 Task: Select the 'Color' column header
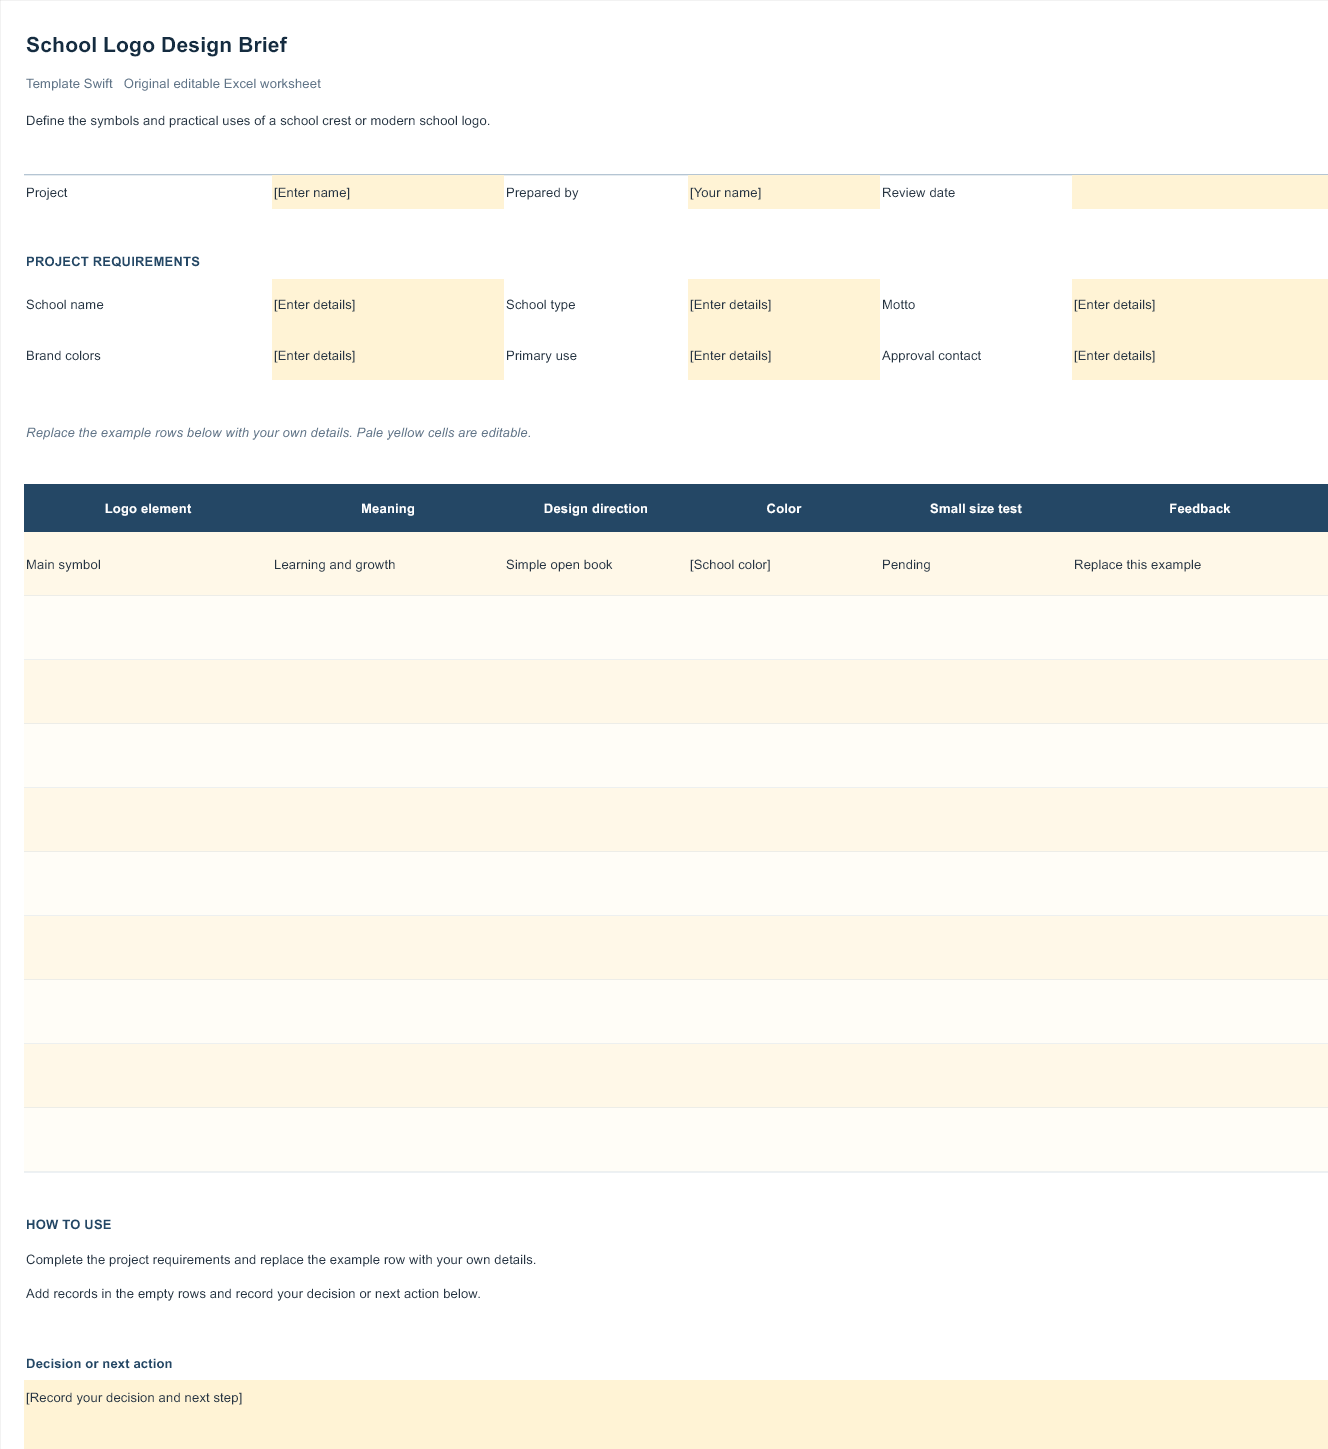pos(784,509)
